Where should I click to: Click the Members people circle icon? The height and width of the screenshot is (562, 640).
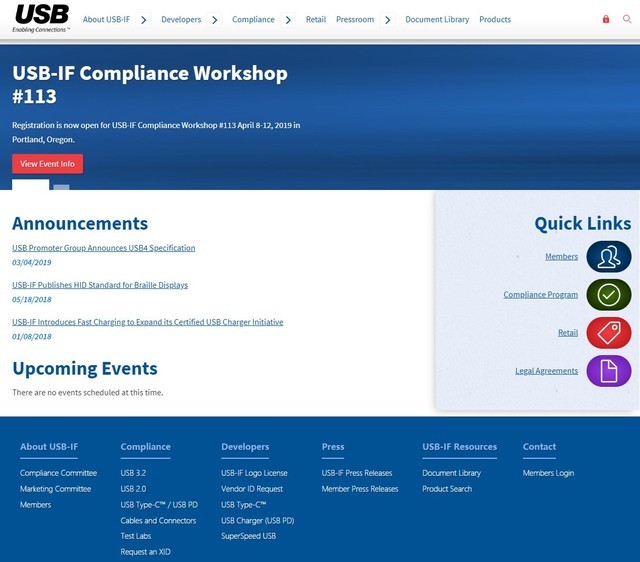pos(609,257)
